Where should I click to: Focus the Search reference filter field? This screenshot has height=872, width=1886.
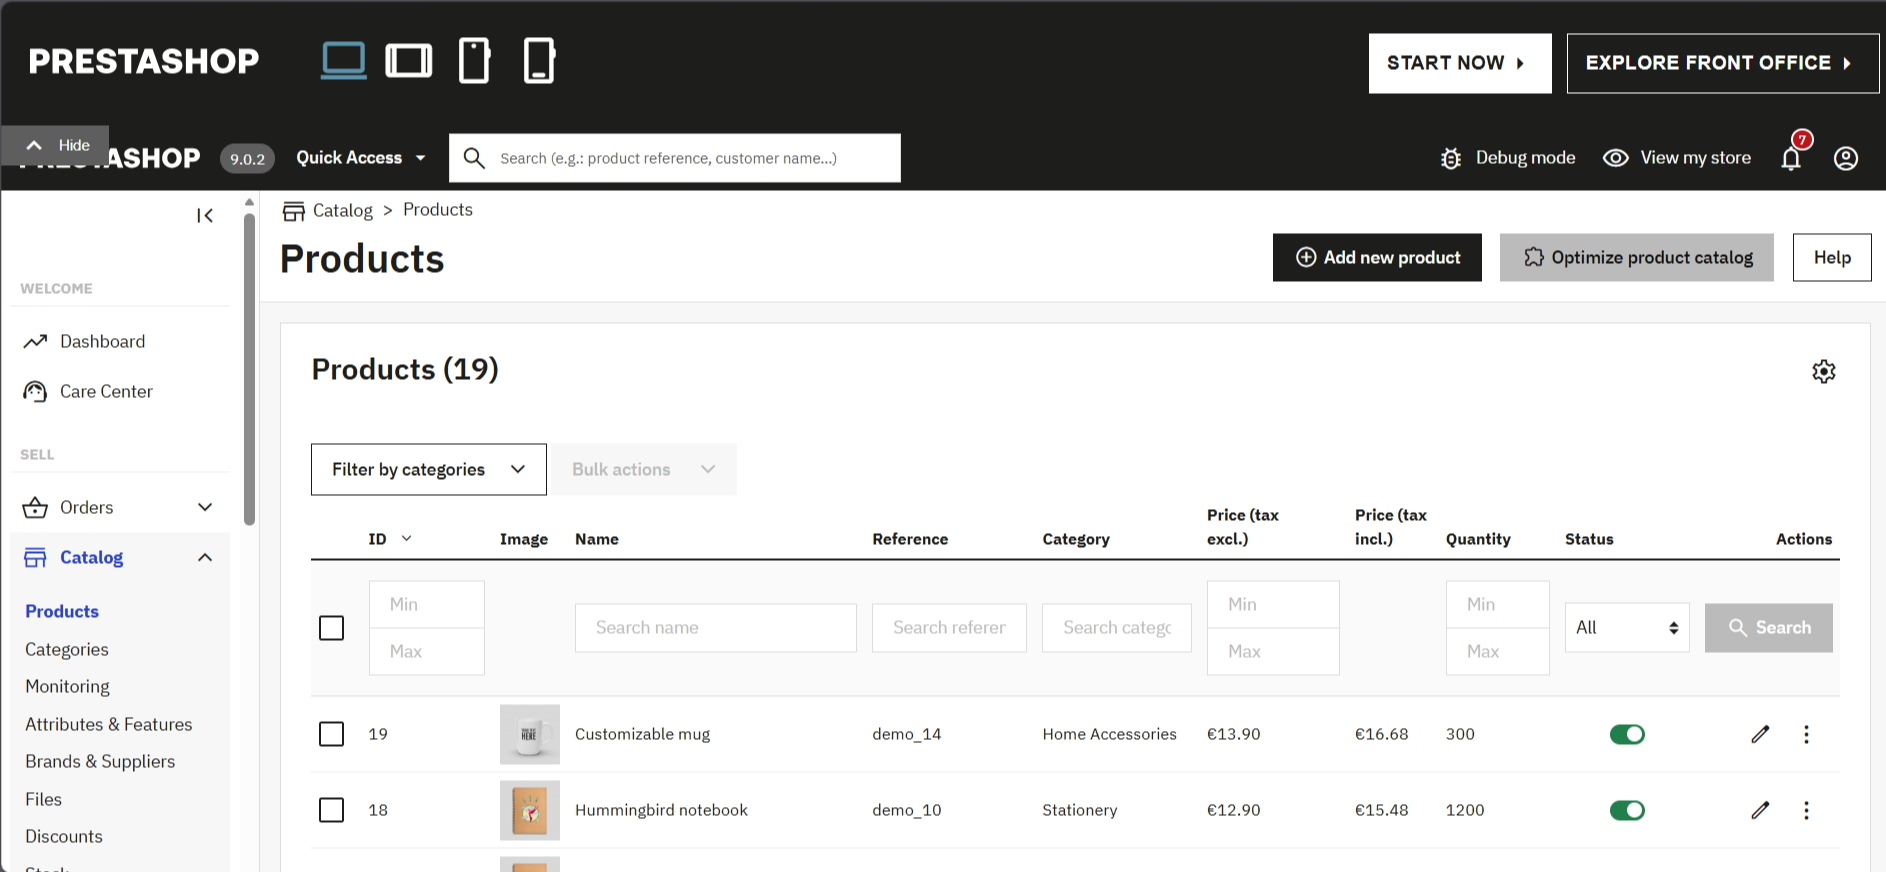(x=949, y=628)
